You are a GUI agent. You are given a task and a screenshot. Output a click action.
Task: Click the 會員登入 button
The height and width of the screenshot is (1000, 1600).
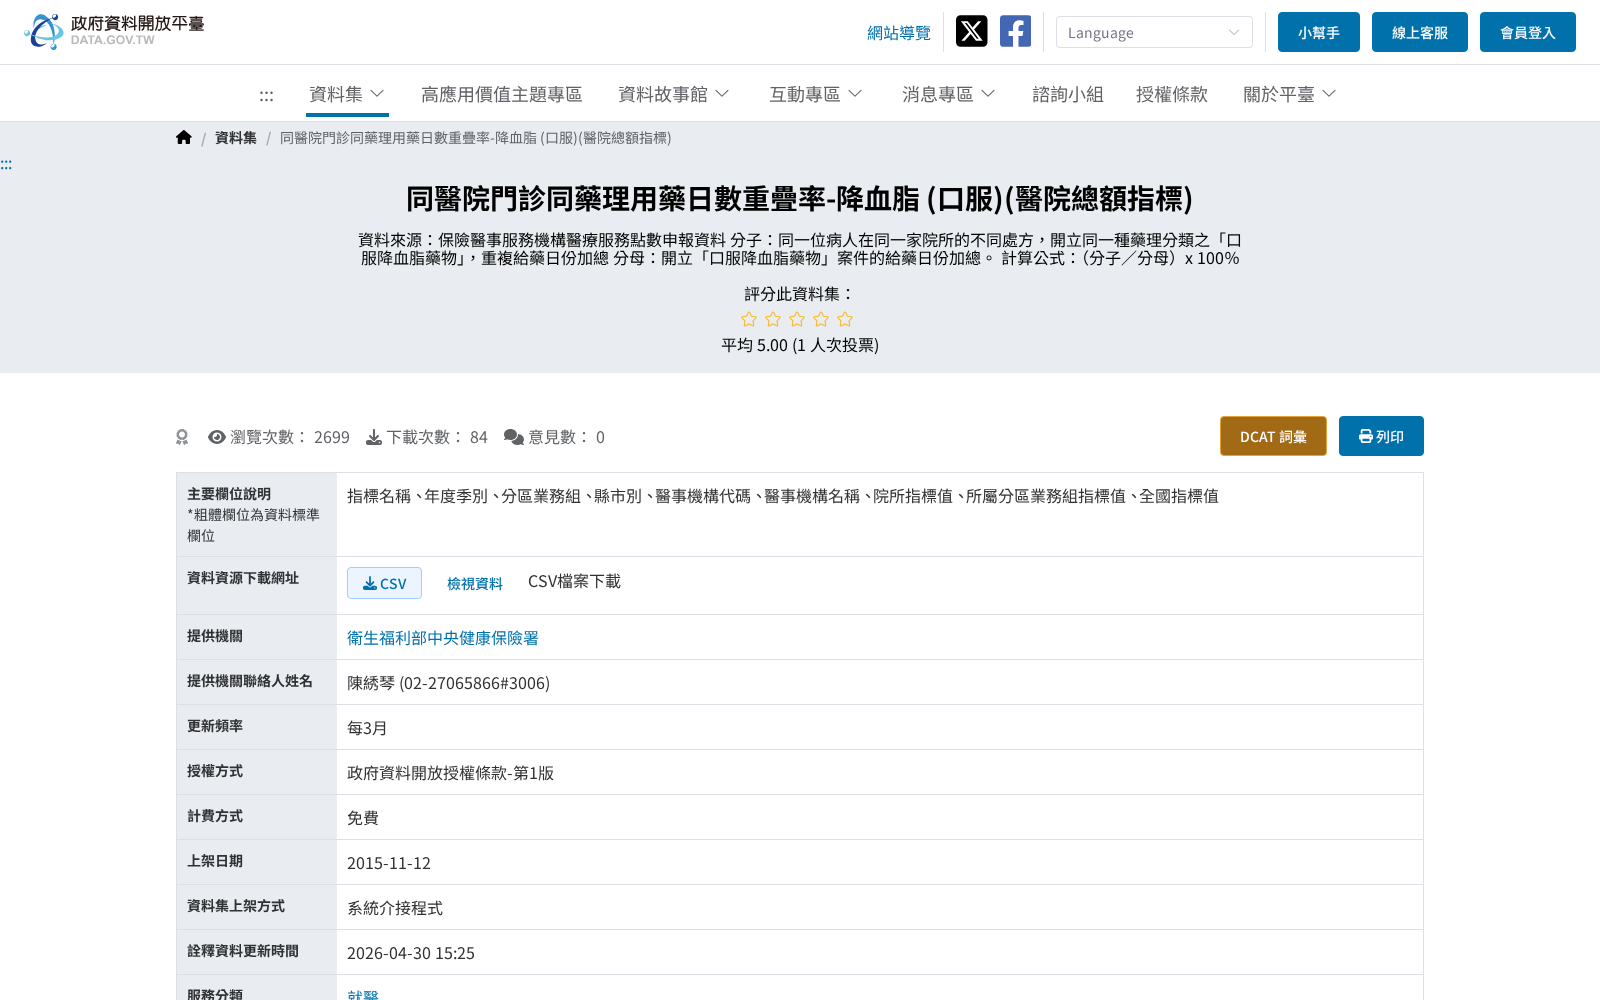click(1528, 32)
